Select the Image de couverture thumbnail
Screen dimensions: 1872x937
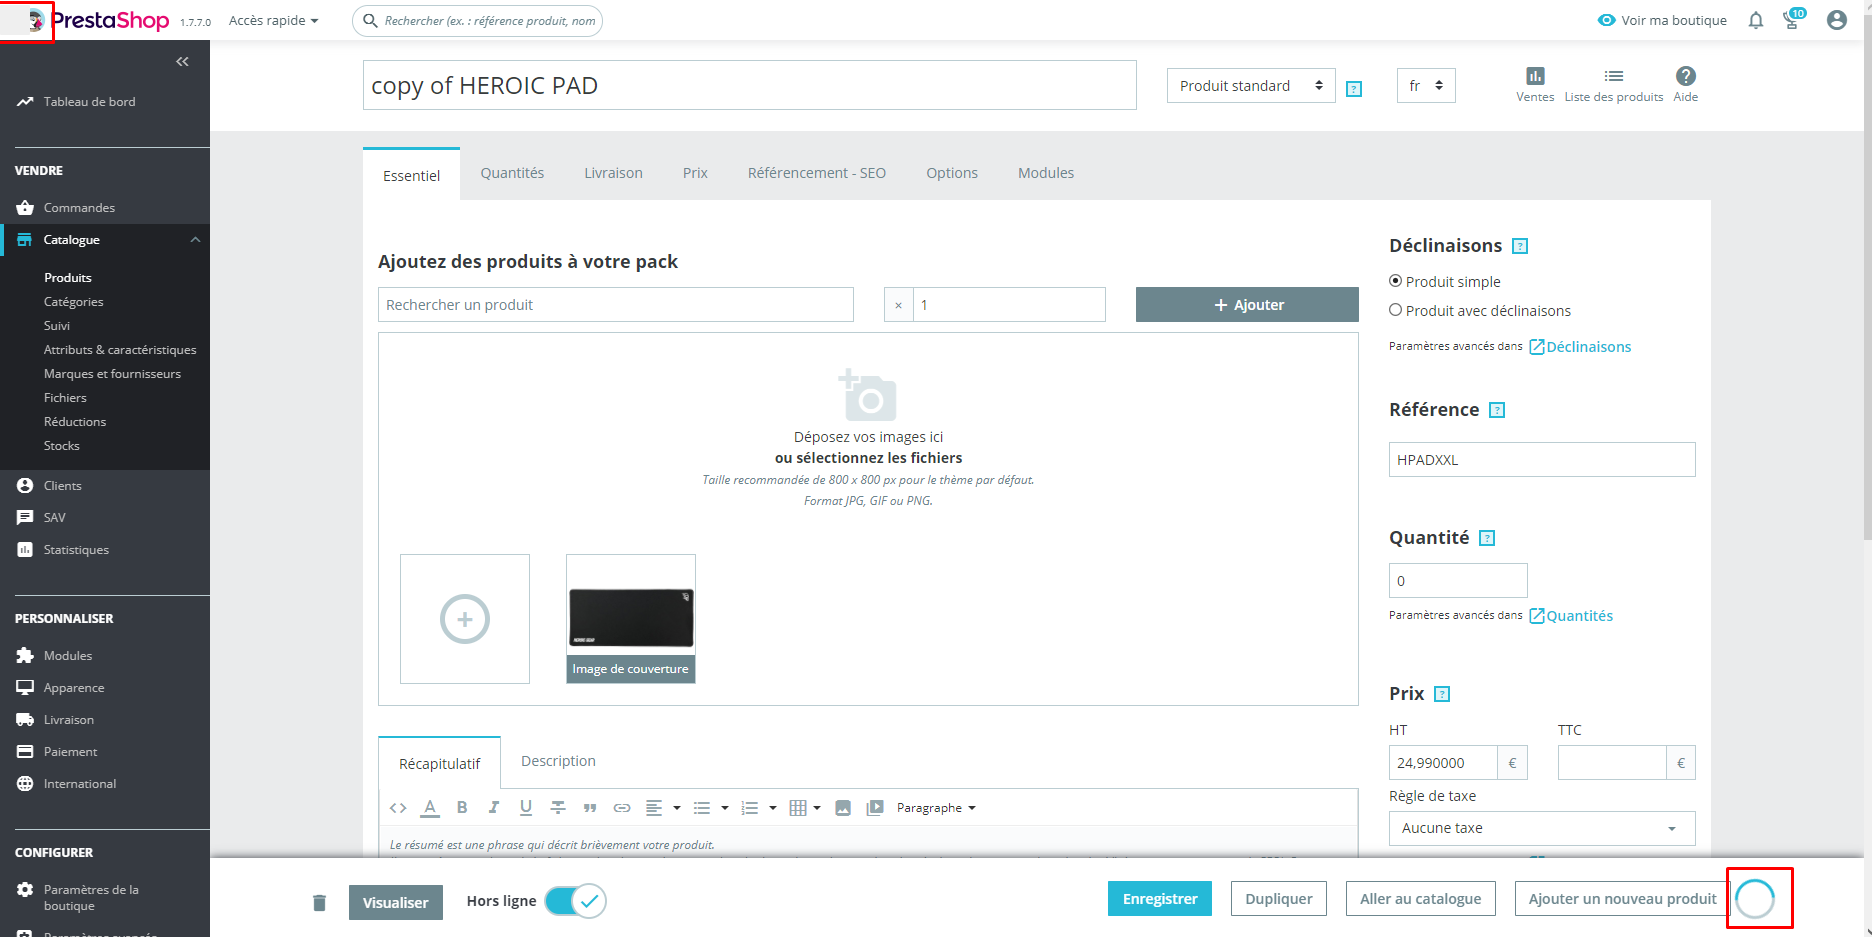tap(631, 619)
